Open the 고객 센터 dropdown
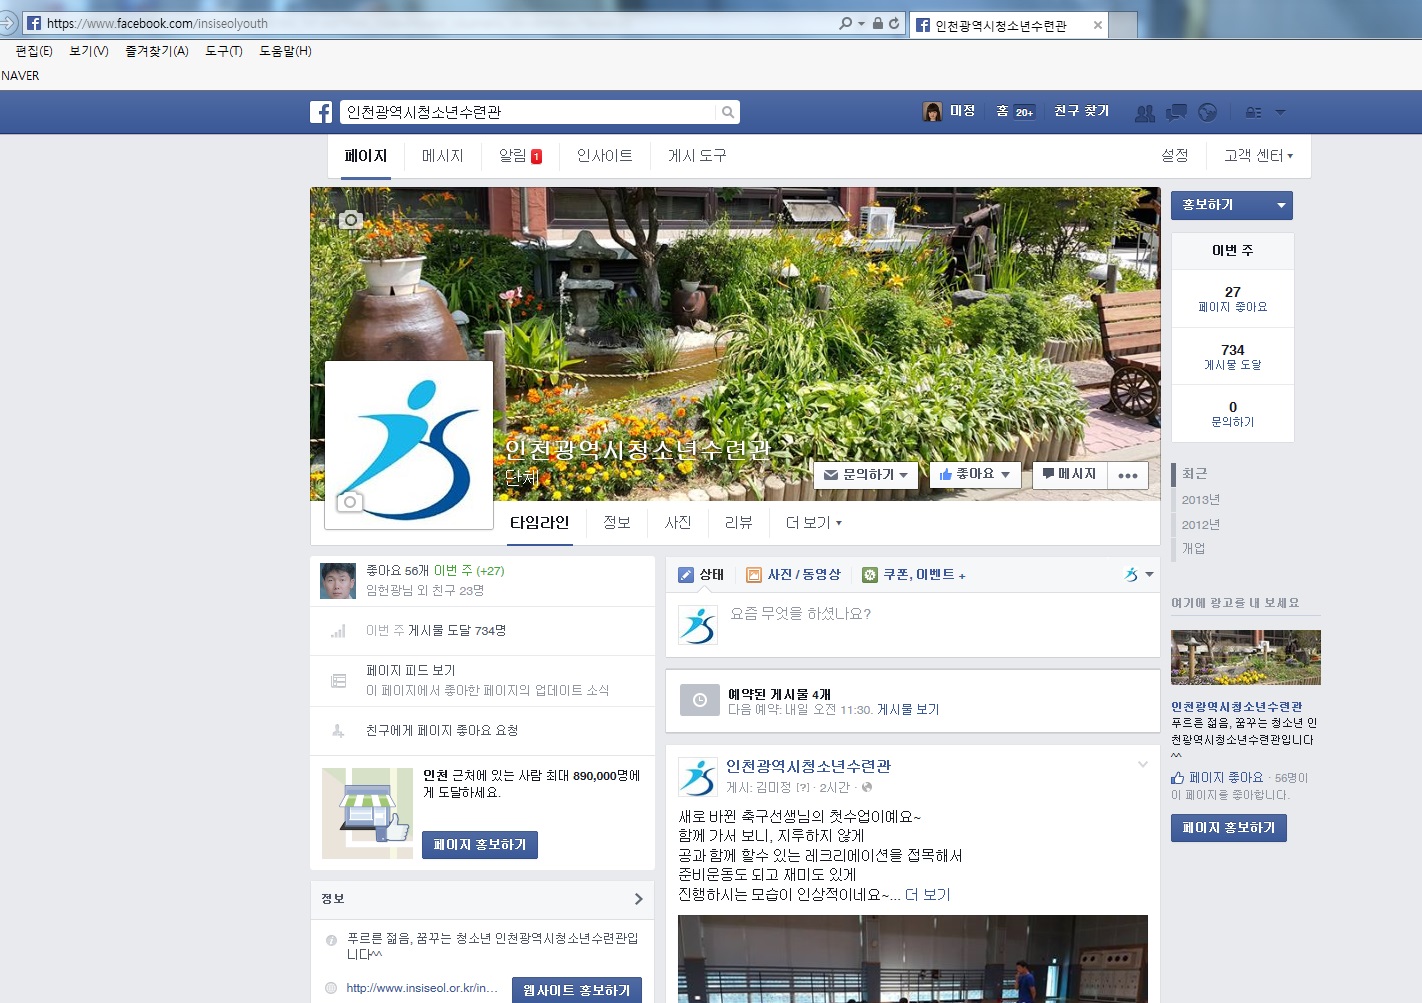The image size is (1422, 1003). 1258,156
